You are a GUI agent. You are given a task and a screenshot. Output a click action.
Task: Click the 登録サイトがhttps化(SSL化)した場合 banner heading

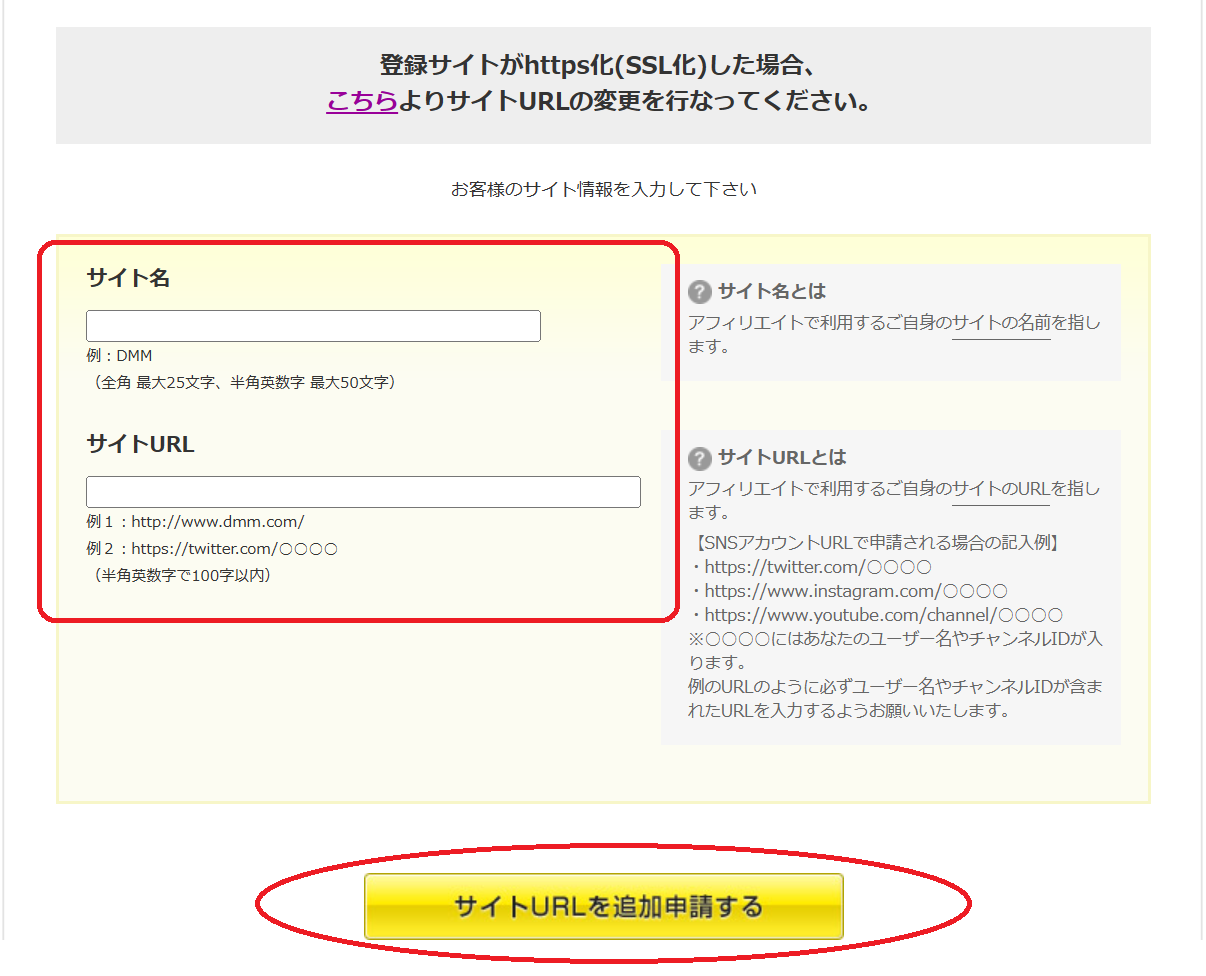(x=602, y=66)
